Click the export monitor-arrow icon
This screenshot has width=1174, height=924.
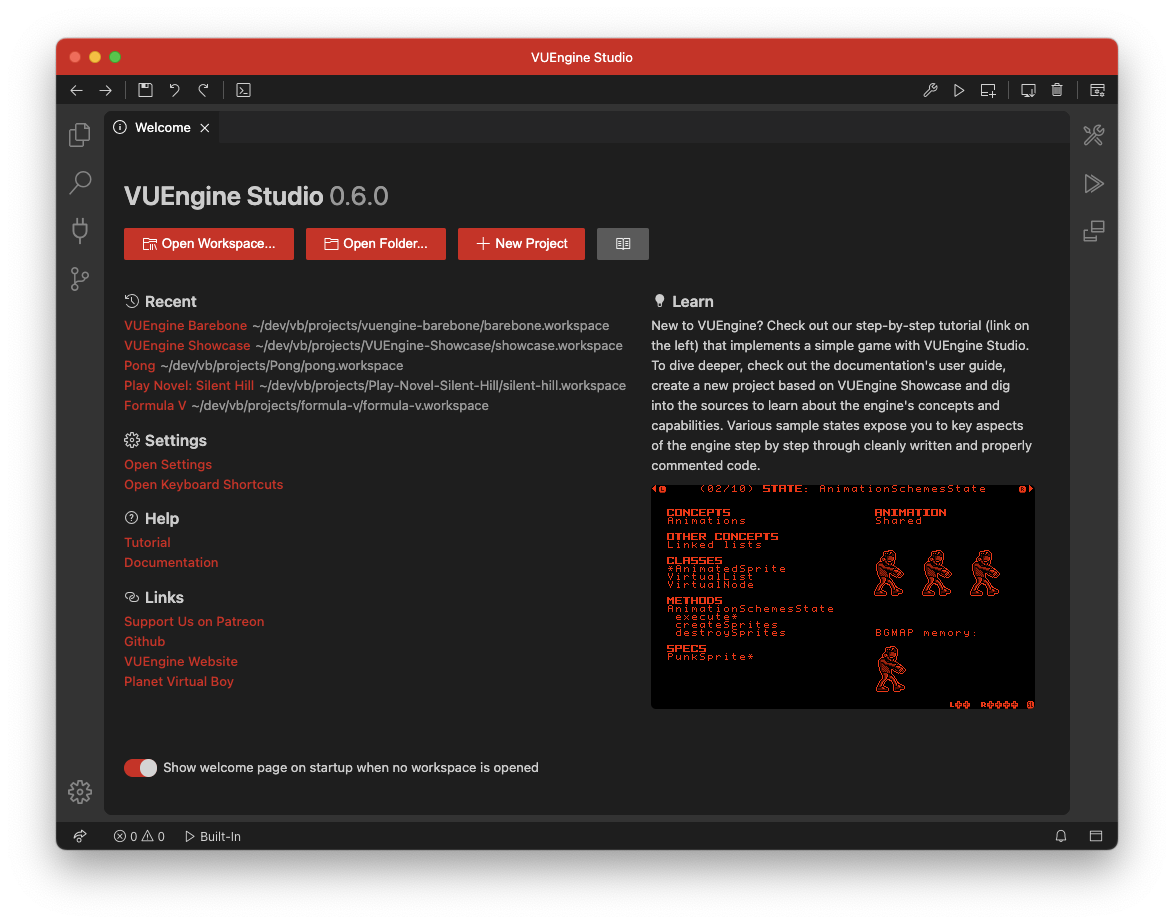pos(1028,91)
